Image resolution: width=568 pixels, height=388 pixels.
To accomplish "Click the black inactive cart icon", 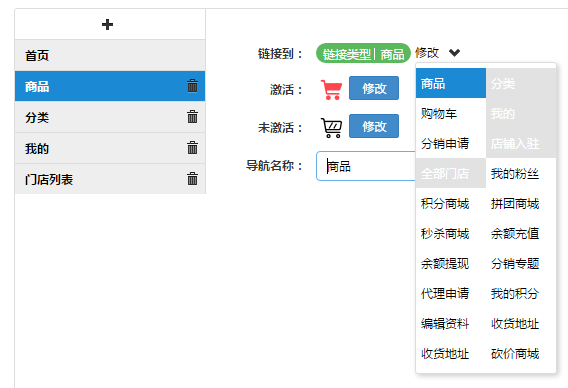I will 331,128.
